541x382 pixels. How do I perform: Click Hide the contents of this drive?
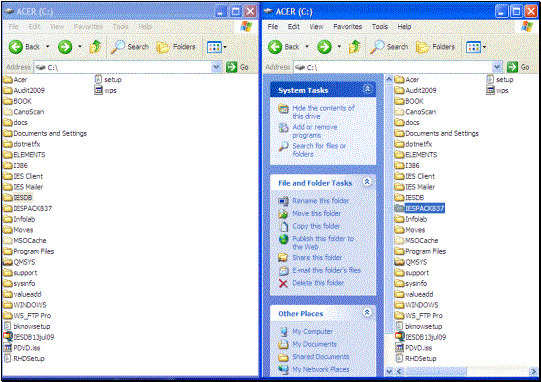[x=323, y=112]
